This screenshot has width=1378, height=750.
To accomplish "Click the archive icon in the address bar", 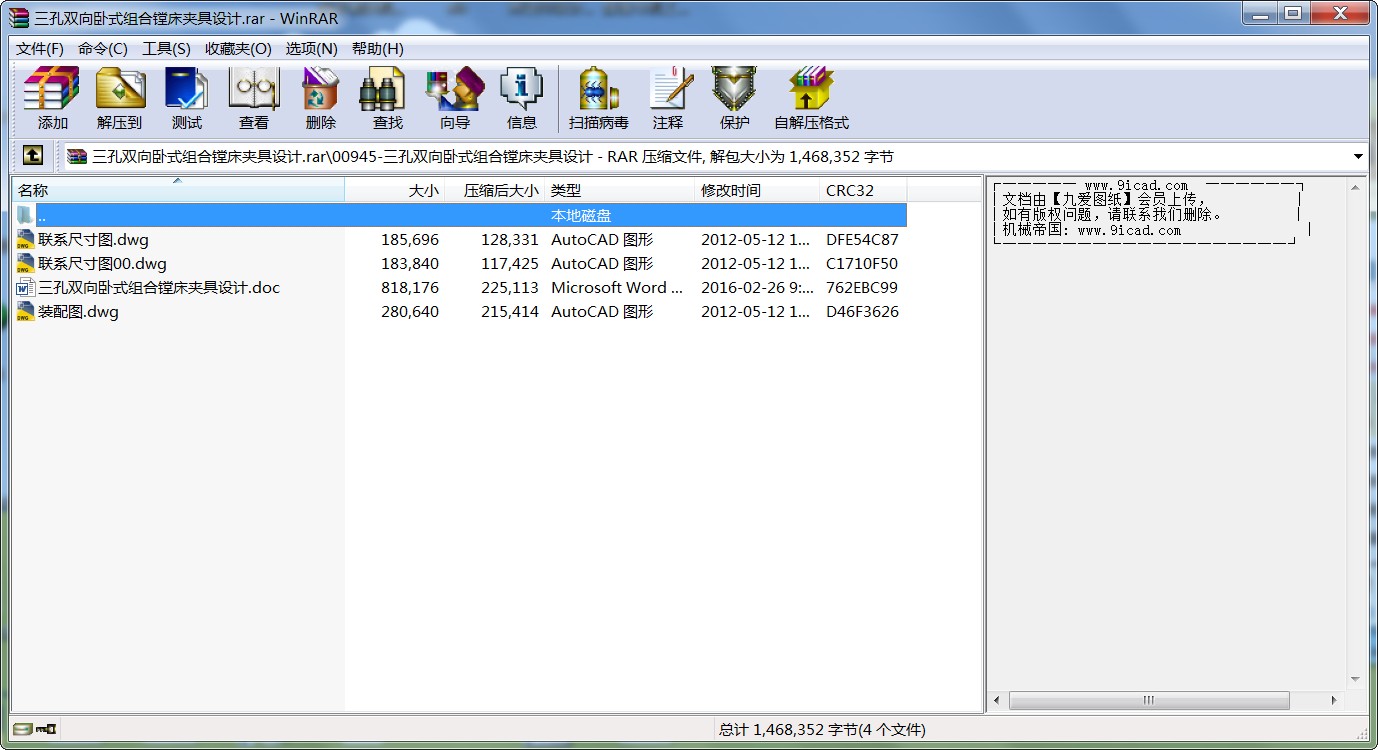I will 77,156.
